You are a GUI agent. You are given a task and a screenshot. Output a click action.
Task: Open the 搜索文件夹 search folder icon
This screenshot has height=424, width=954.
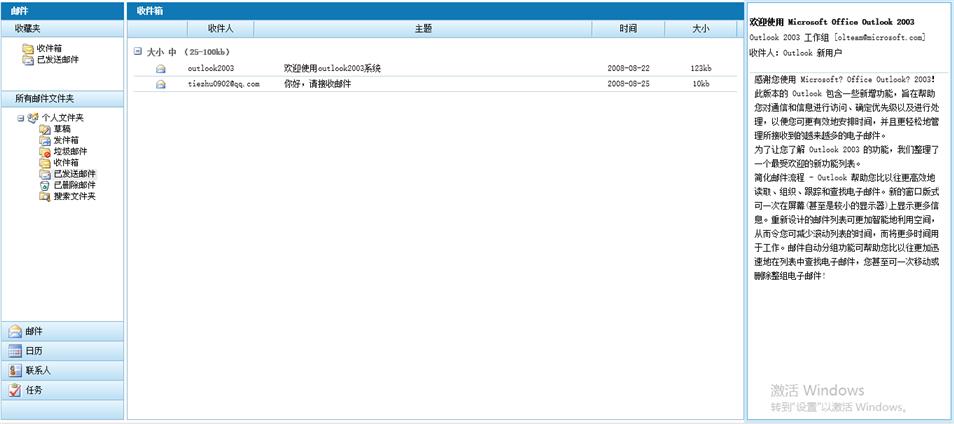click(44, 196)
